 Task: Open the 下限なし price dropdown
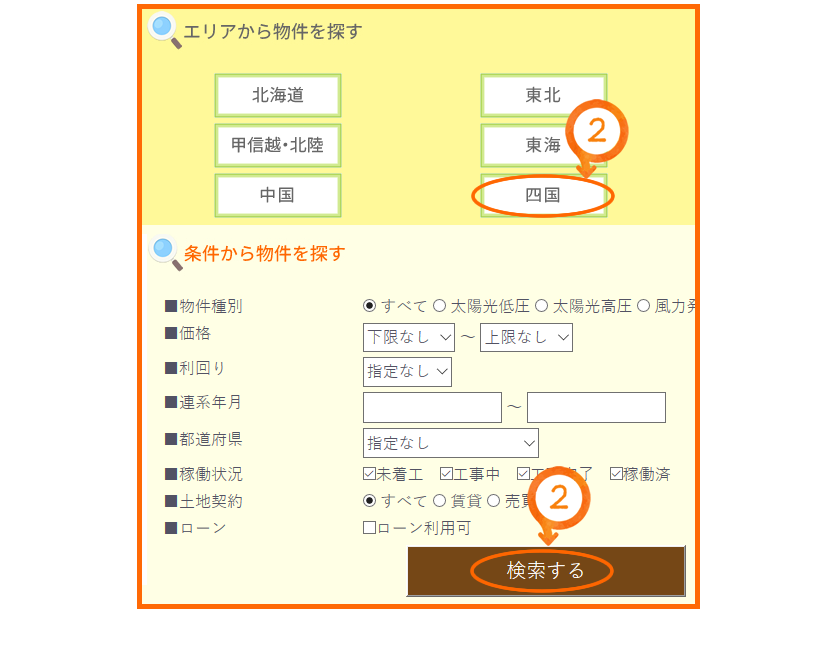click(x=409, y=337)
